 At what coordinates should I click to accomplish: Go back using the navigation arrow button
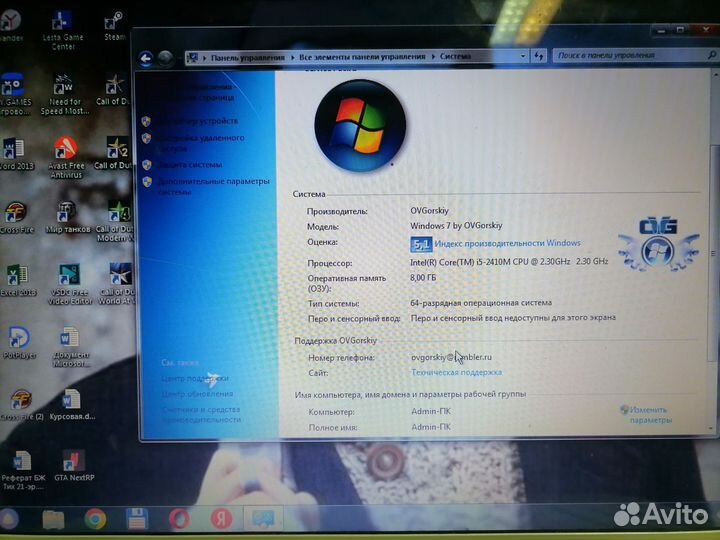point(147,58)
